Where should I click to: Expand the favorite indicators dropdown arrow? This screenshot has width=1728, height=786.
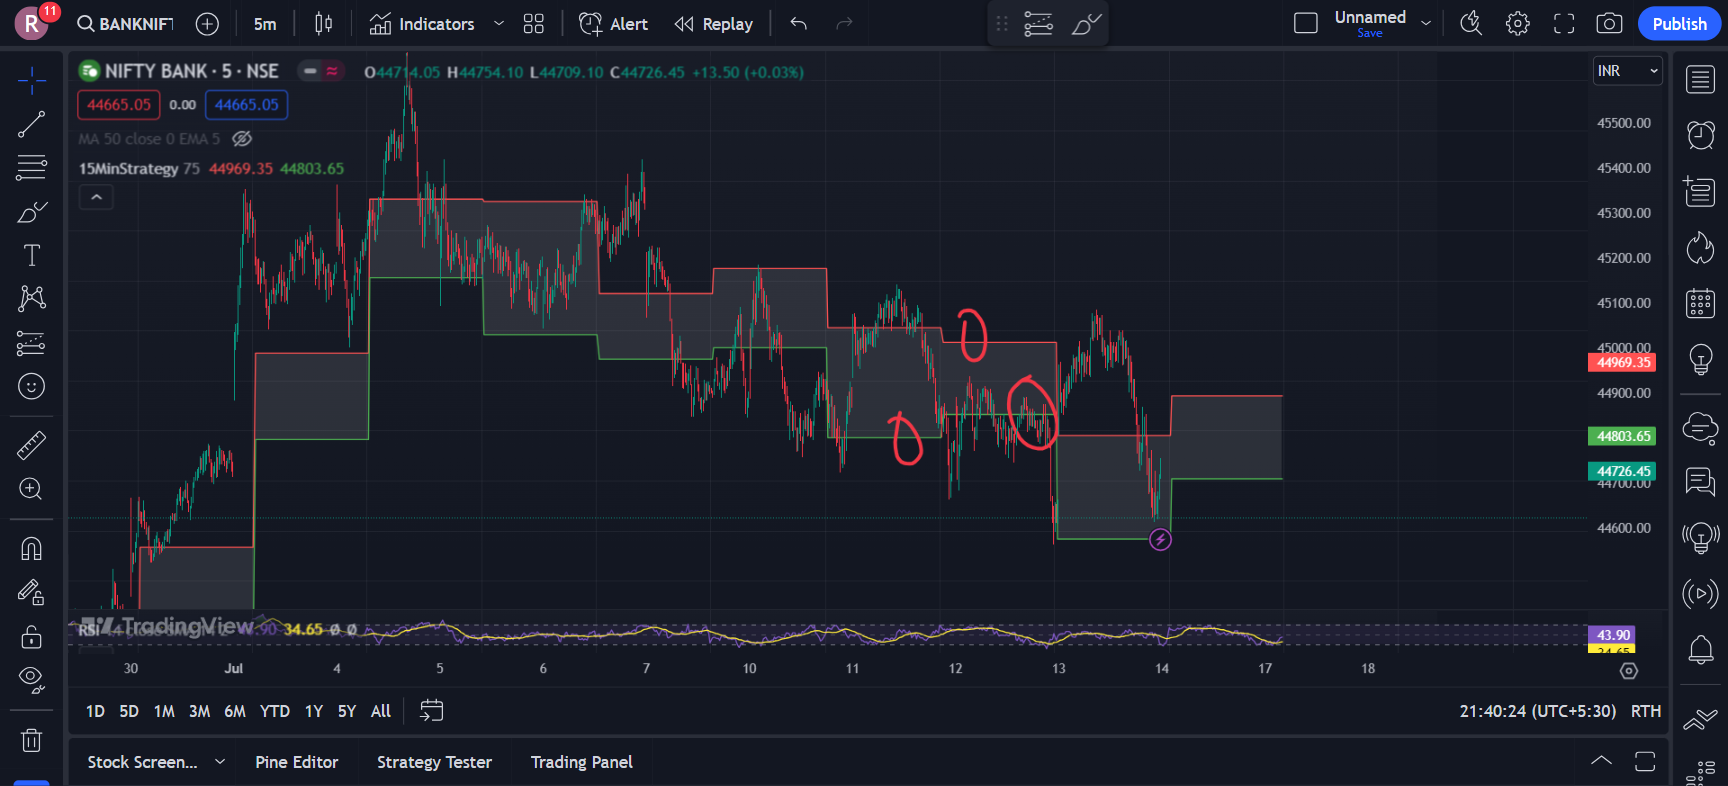coord(498,24)
